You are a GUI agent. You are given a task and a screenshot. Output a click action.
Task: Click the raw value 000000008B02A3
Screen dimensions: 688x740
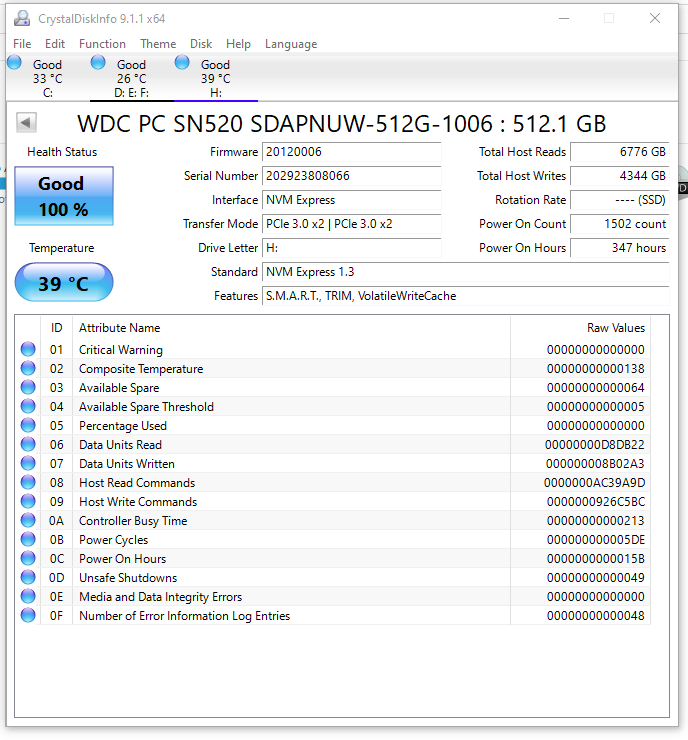[x=595, y=463]
